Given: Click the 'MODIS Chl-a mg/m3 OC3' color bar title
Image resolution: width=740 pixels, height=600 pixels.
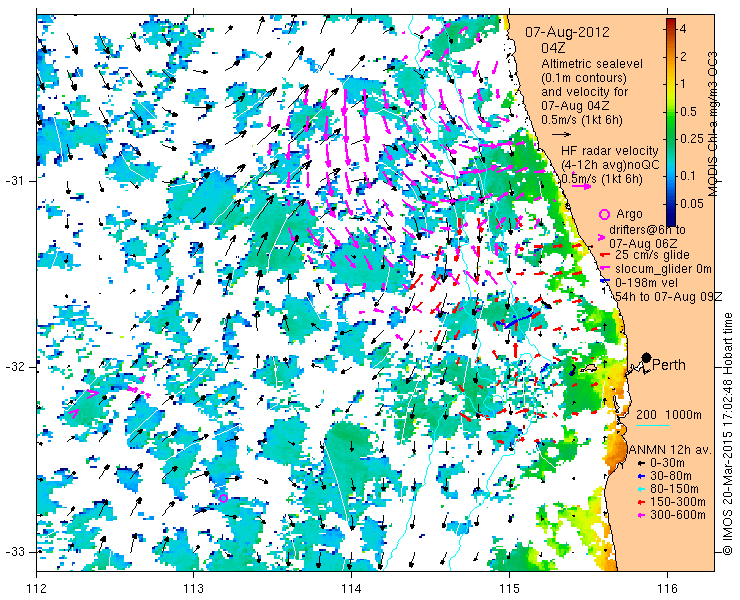Looking at the screenshot, I should [x=712, y=124].
